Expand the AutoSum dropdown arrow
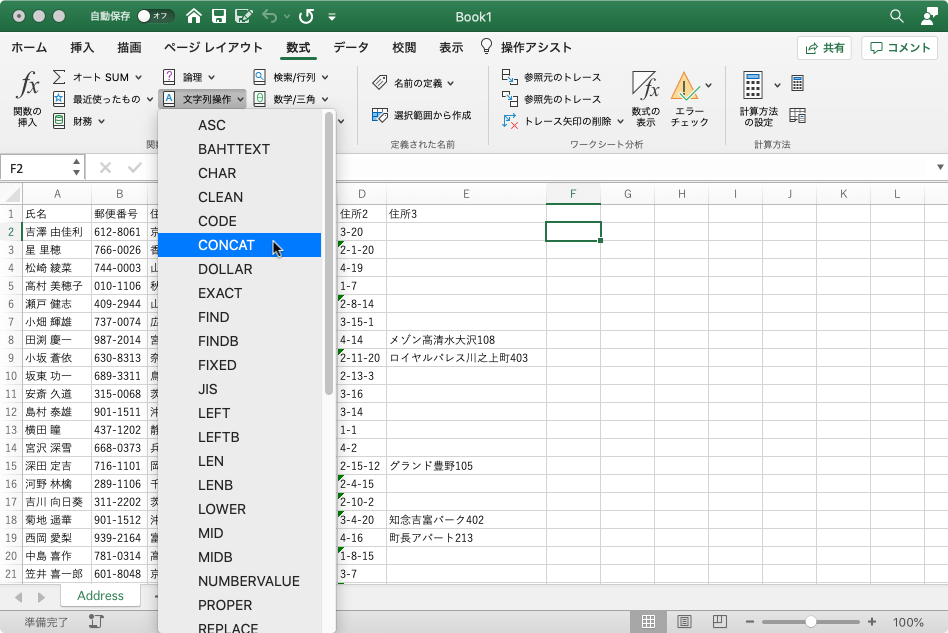Viewport: 948px width, 633px height. [x=138, y=77]
